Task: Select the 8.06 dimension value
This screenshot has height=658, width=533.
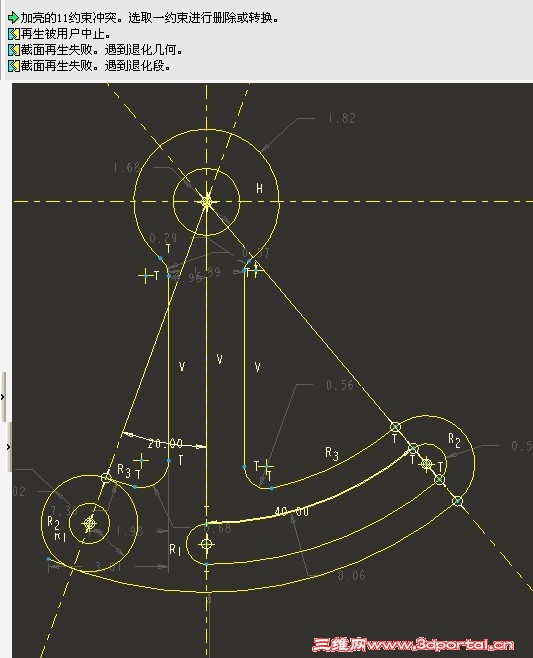Action: [x=352, y=575]
